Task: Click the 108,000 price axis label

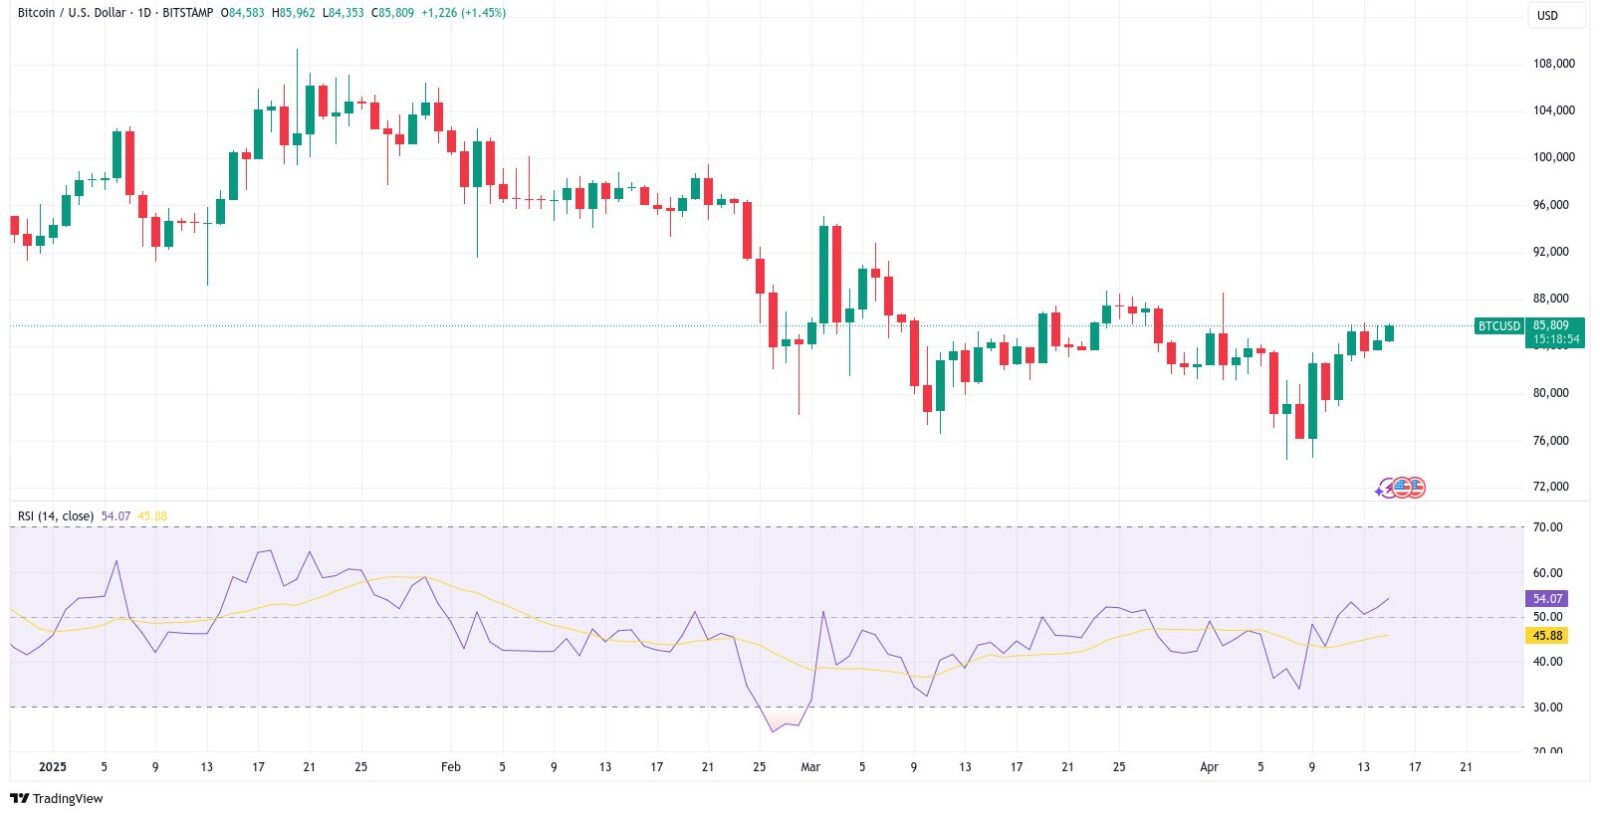Action: click(1554, 64)
